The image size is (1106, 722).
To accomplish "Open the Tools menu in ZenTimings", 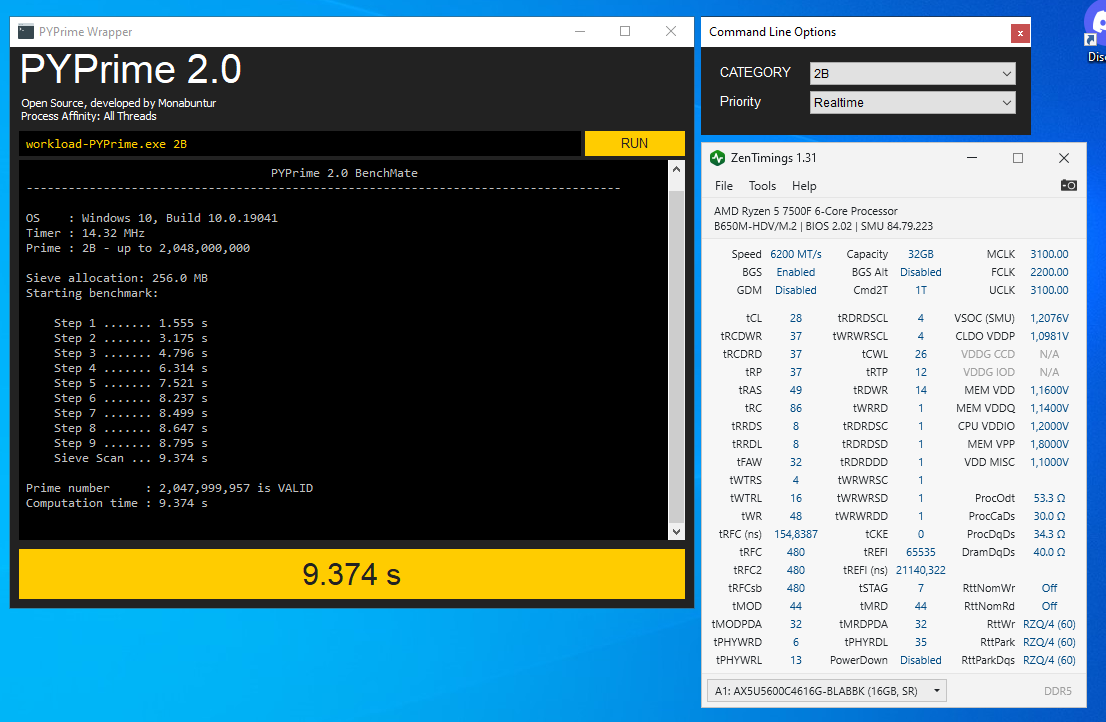I will click(762, 186).
